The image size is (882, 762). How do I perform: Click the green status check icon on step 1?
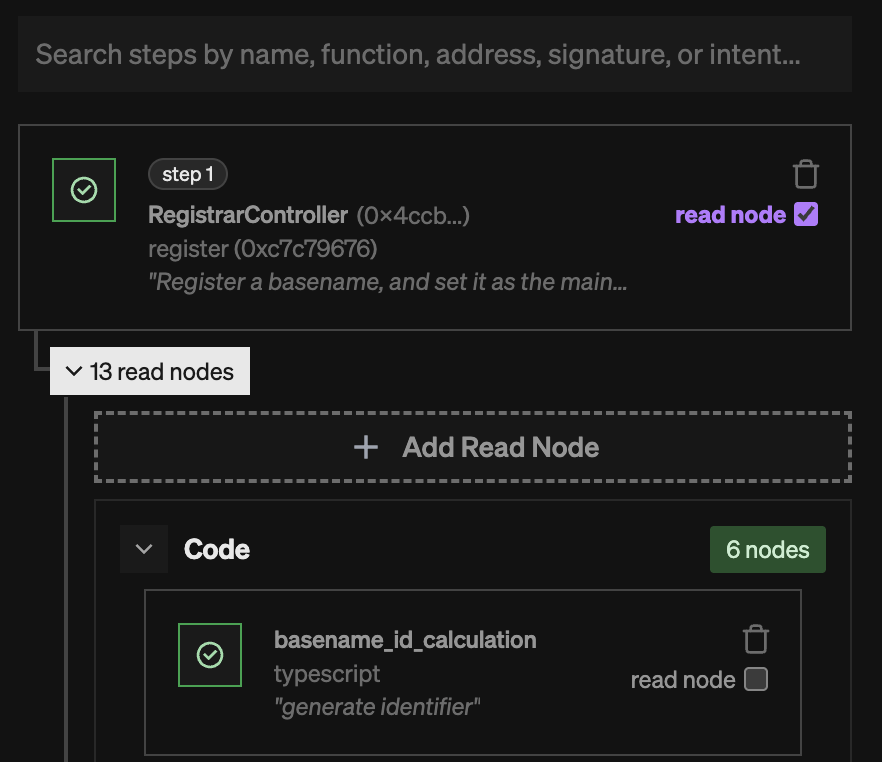point(83,189)
